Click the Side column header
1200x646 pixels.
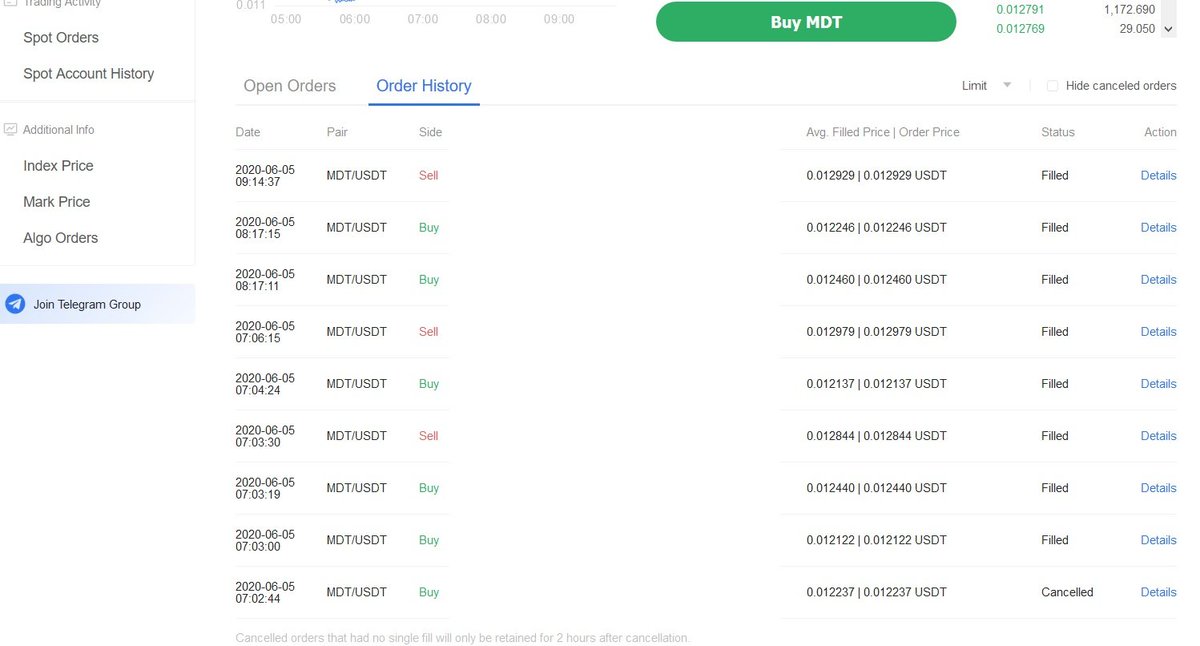click(430, 132)
